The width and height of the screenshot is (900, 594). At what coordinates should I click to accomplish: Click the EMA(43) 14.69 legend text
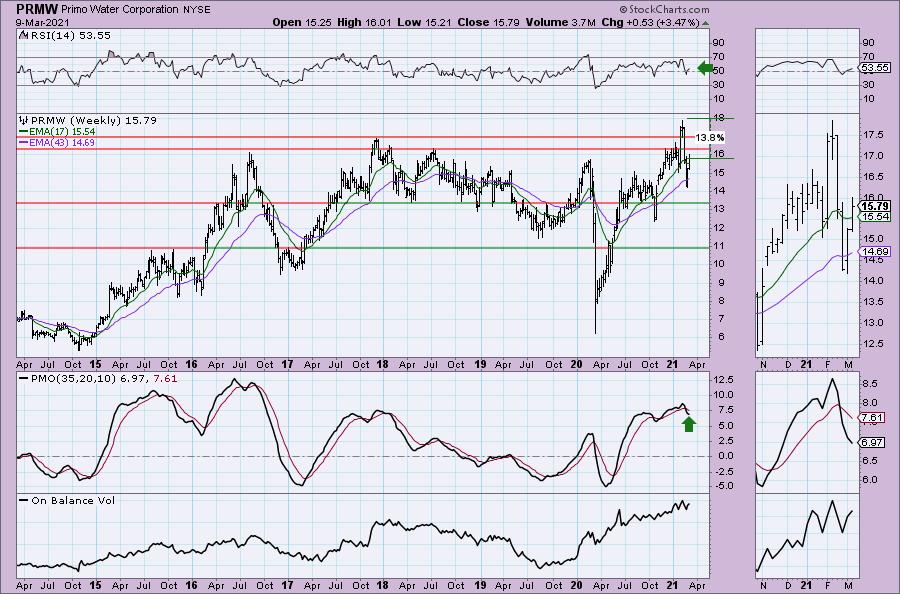click(62, 142)
